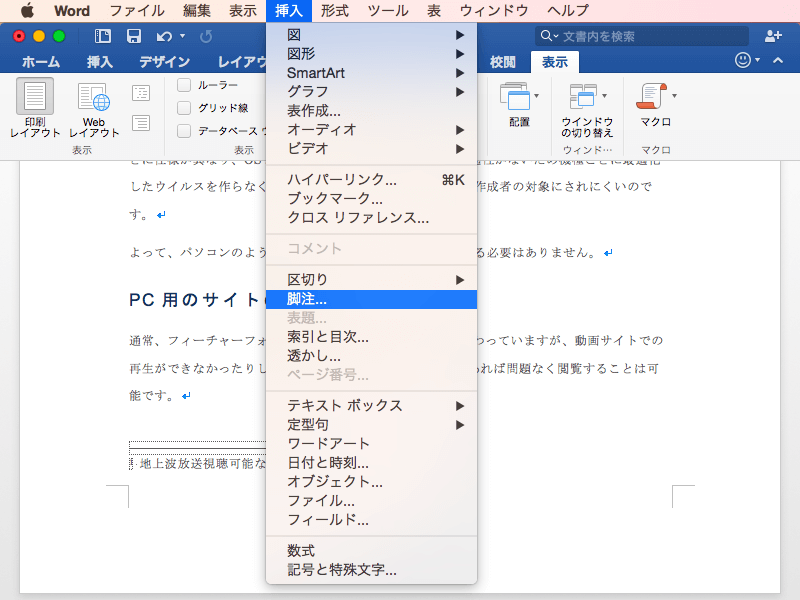
Task: Open the 形式 menu
Action: coord(335,10)
